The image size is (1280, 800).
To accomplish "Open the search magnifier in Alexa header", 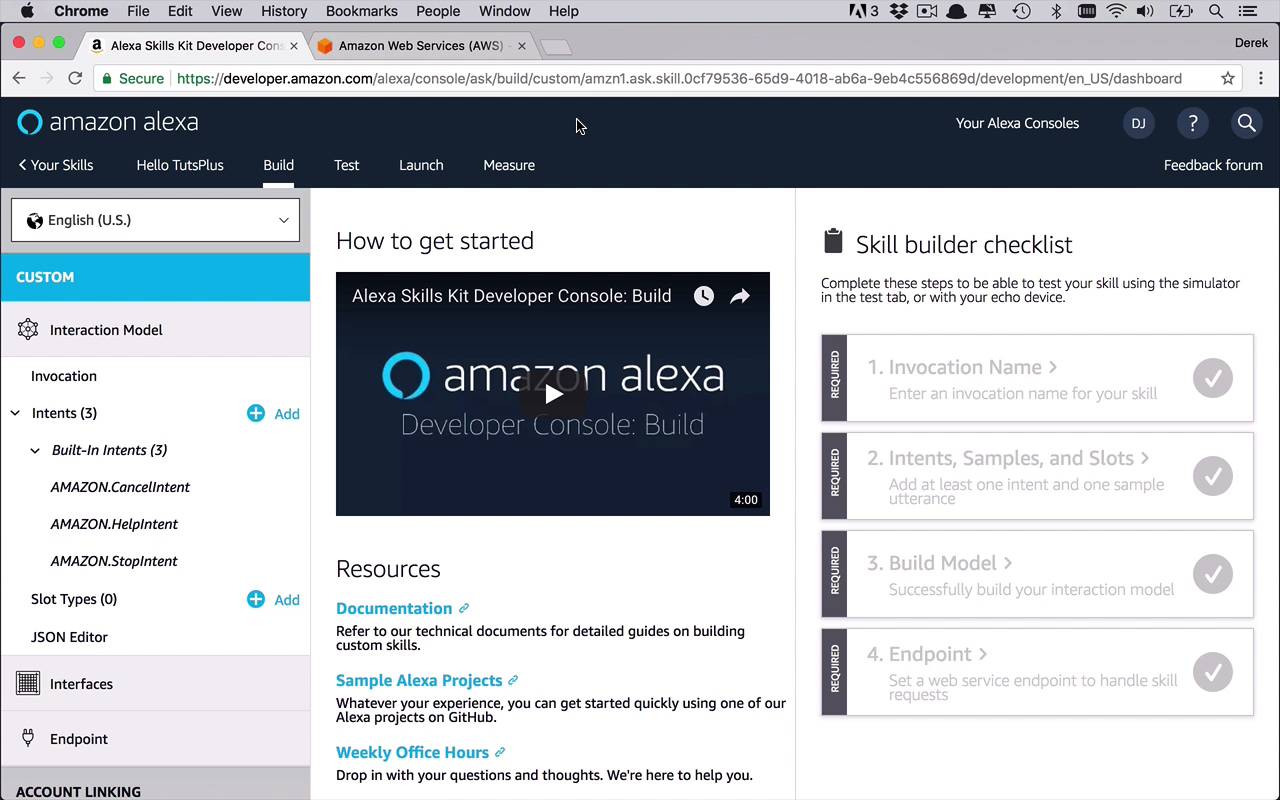I will click(x=1246, y=123).
